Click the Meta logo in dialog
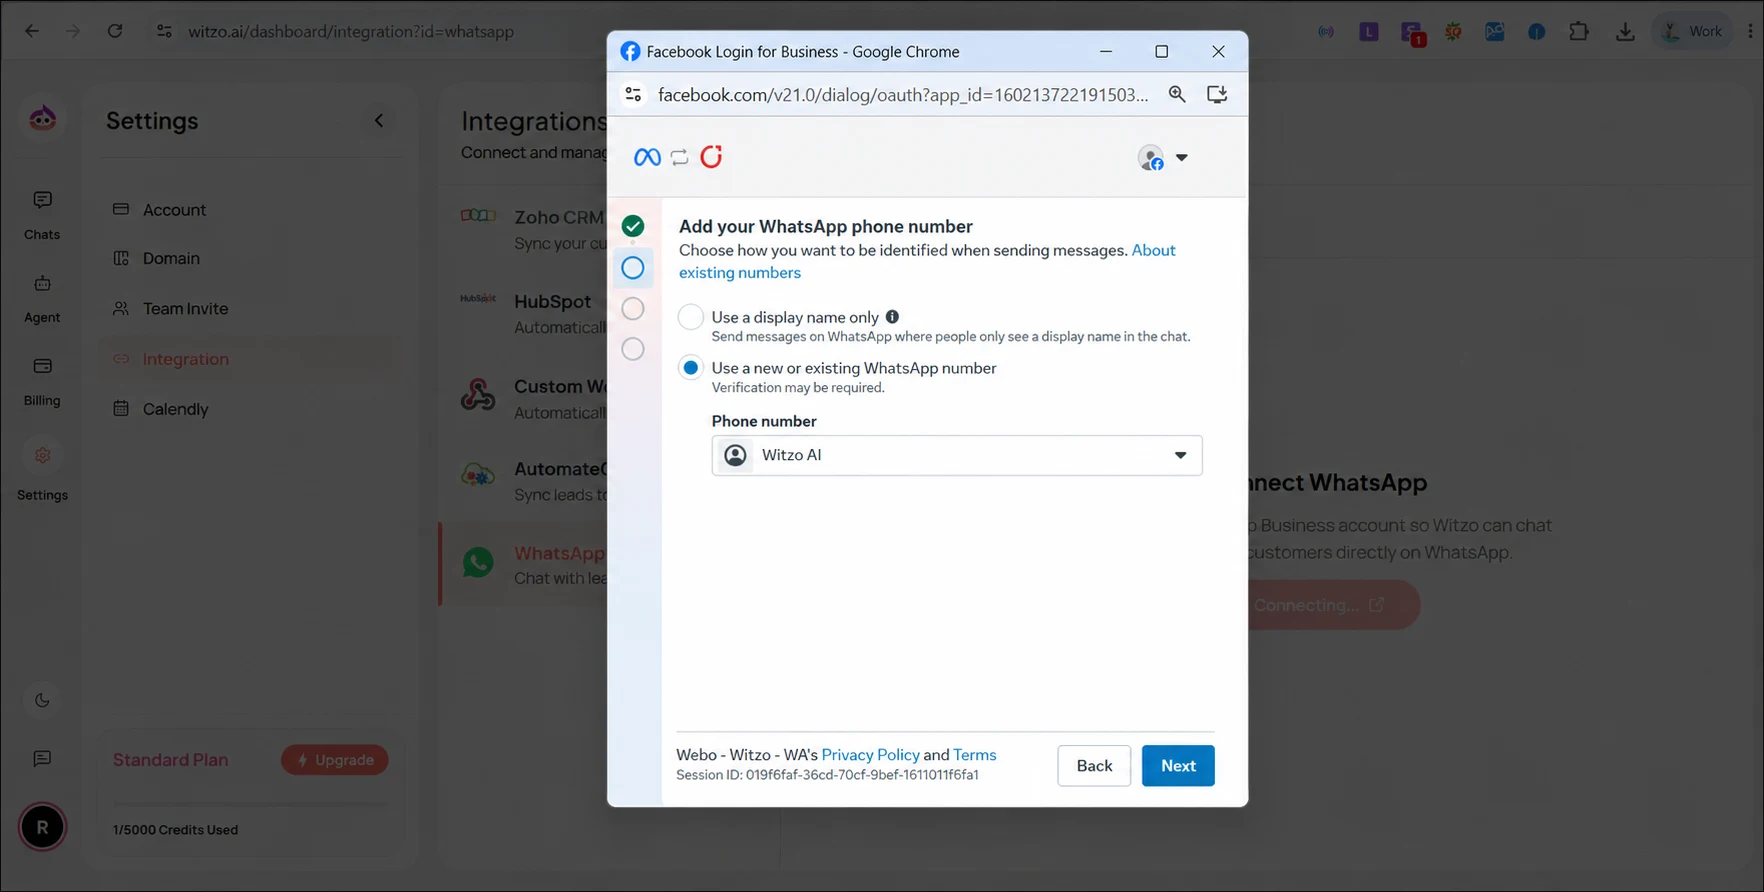This screenshot has width=1764, height=892. tap(647, 157)
